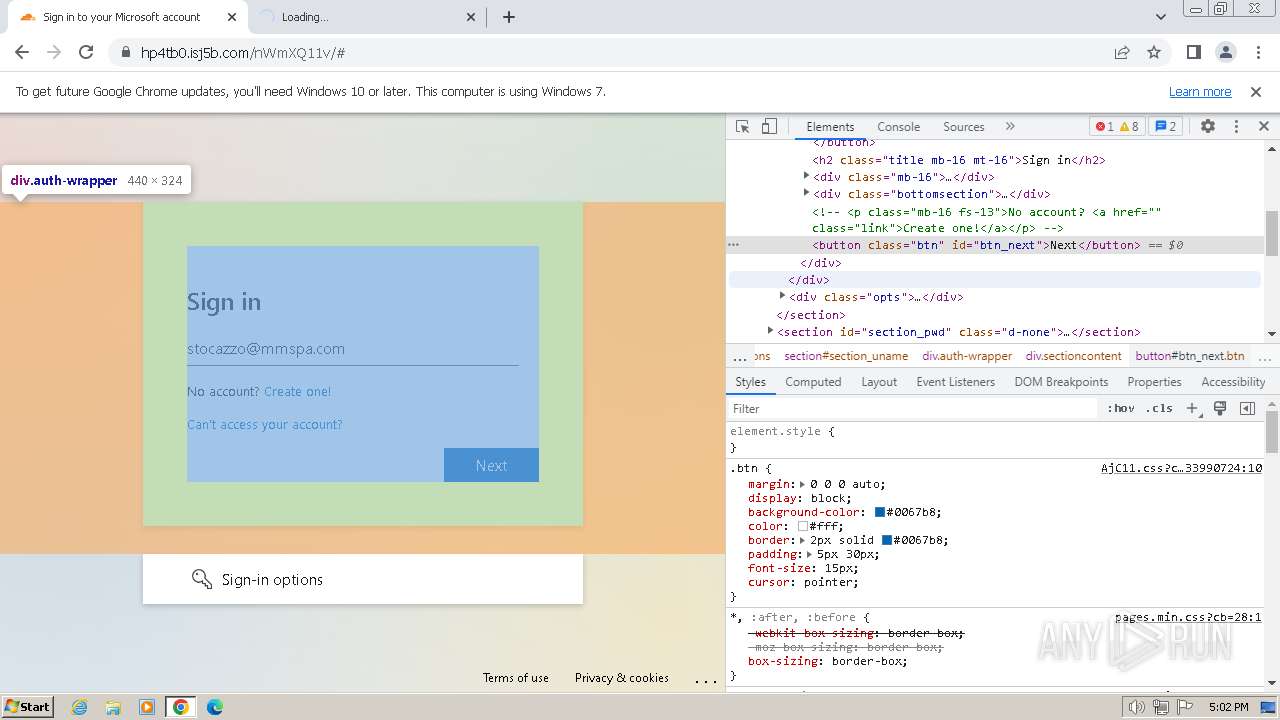This screenshot has width=1280, height=720.
Task: Switch to the Loading tab
Action: [x=366, y=17]
